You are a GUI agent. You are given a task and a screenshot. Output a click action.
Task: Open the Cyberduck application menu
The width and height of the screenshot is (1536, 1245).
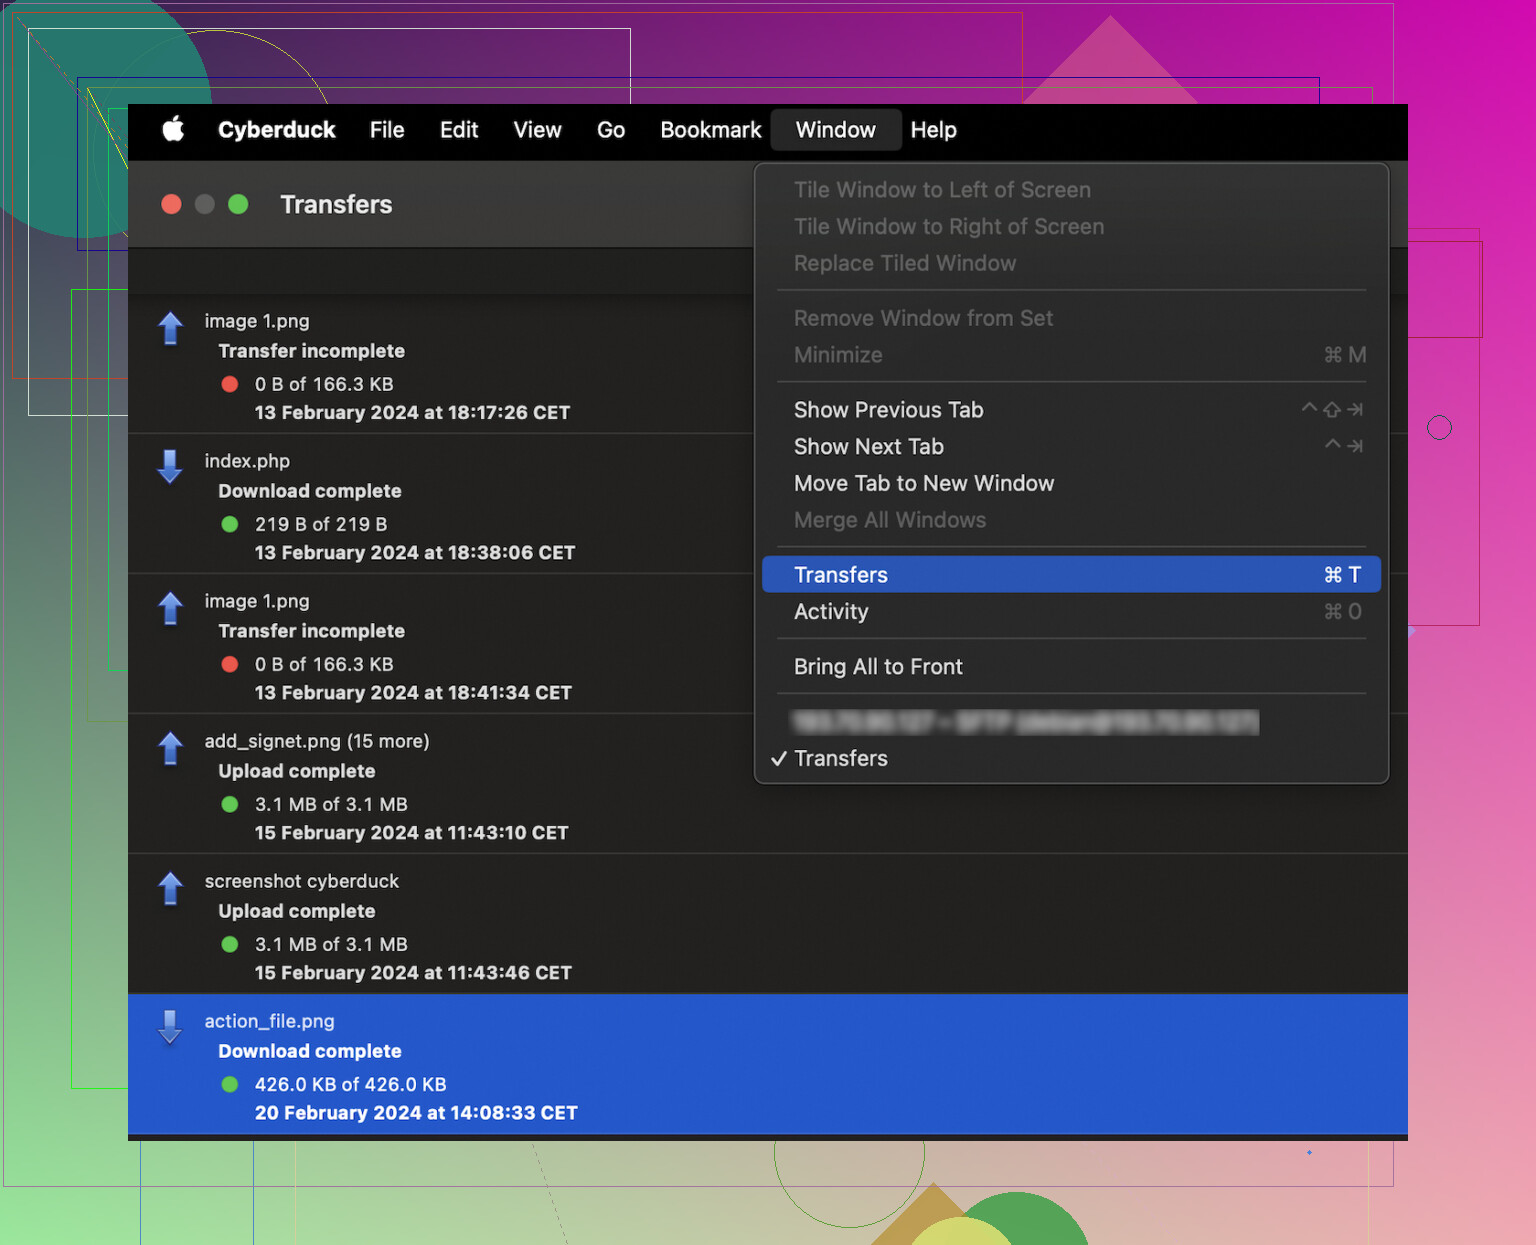coord(277,130)
